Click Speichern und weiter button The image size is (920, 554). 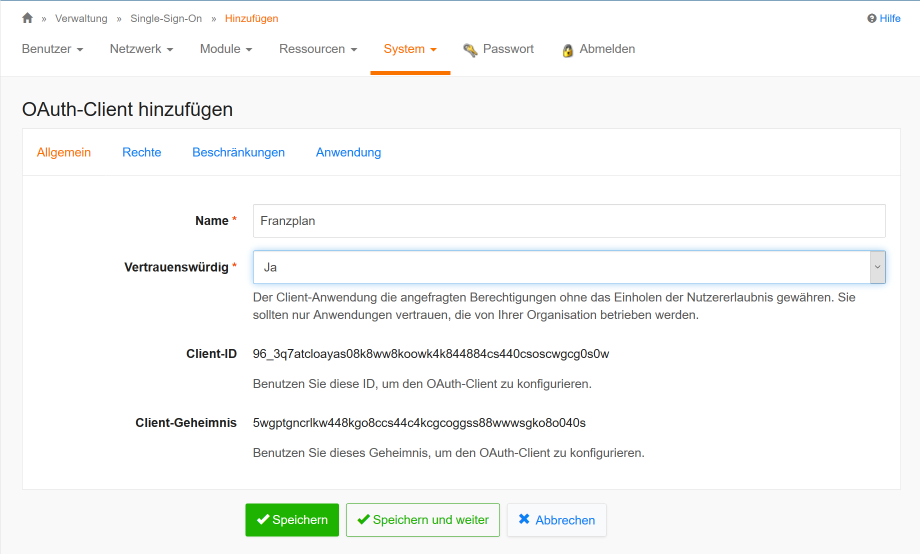[422, 520]
